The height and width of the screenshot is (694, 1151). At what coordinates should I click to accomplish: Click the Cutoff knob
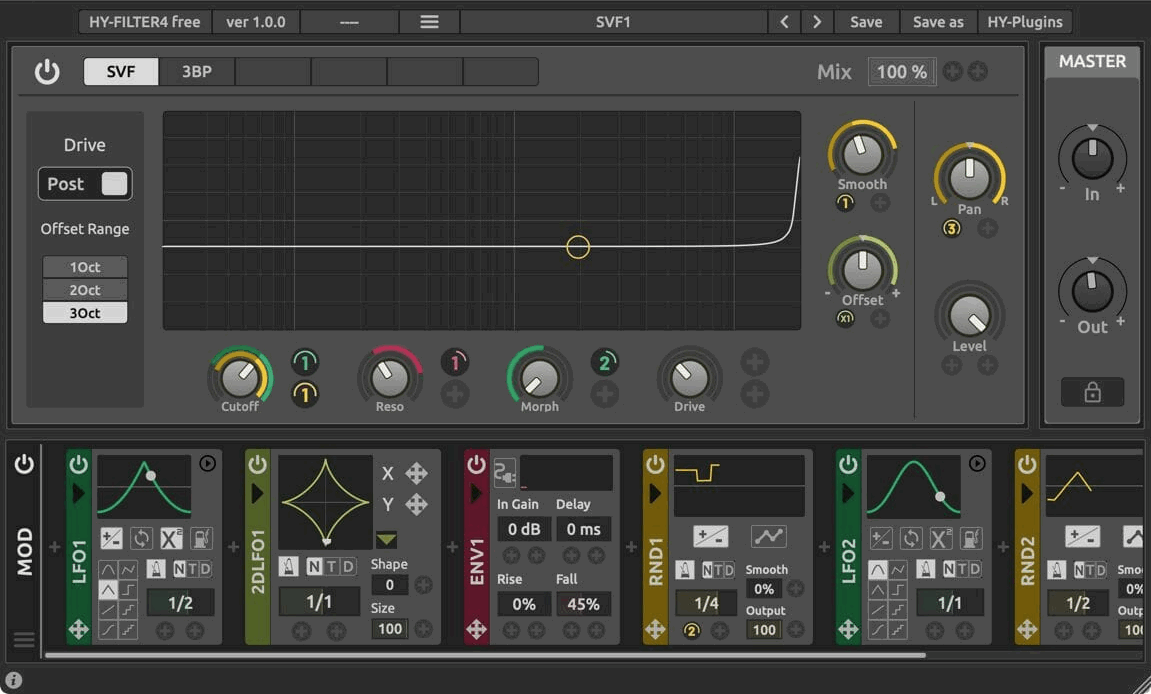click(239, 377)
